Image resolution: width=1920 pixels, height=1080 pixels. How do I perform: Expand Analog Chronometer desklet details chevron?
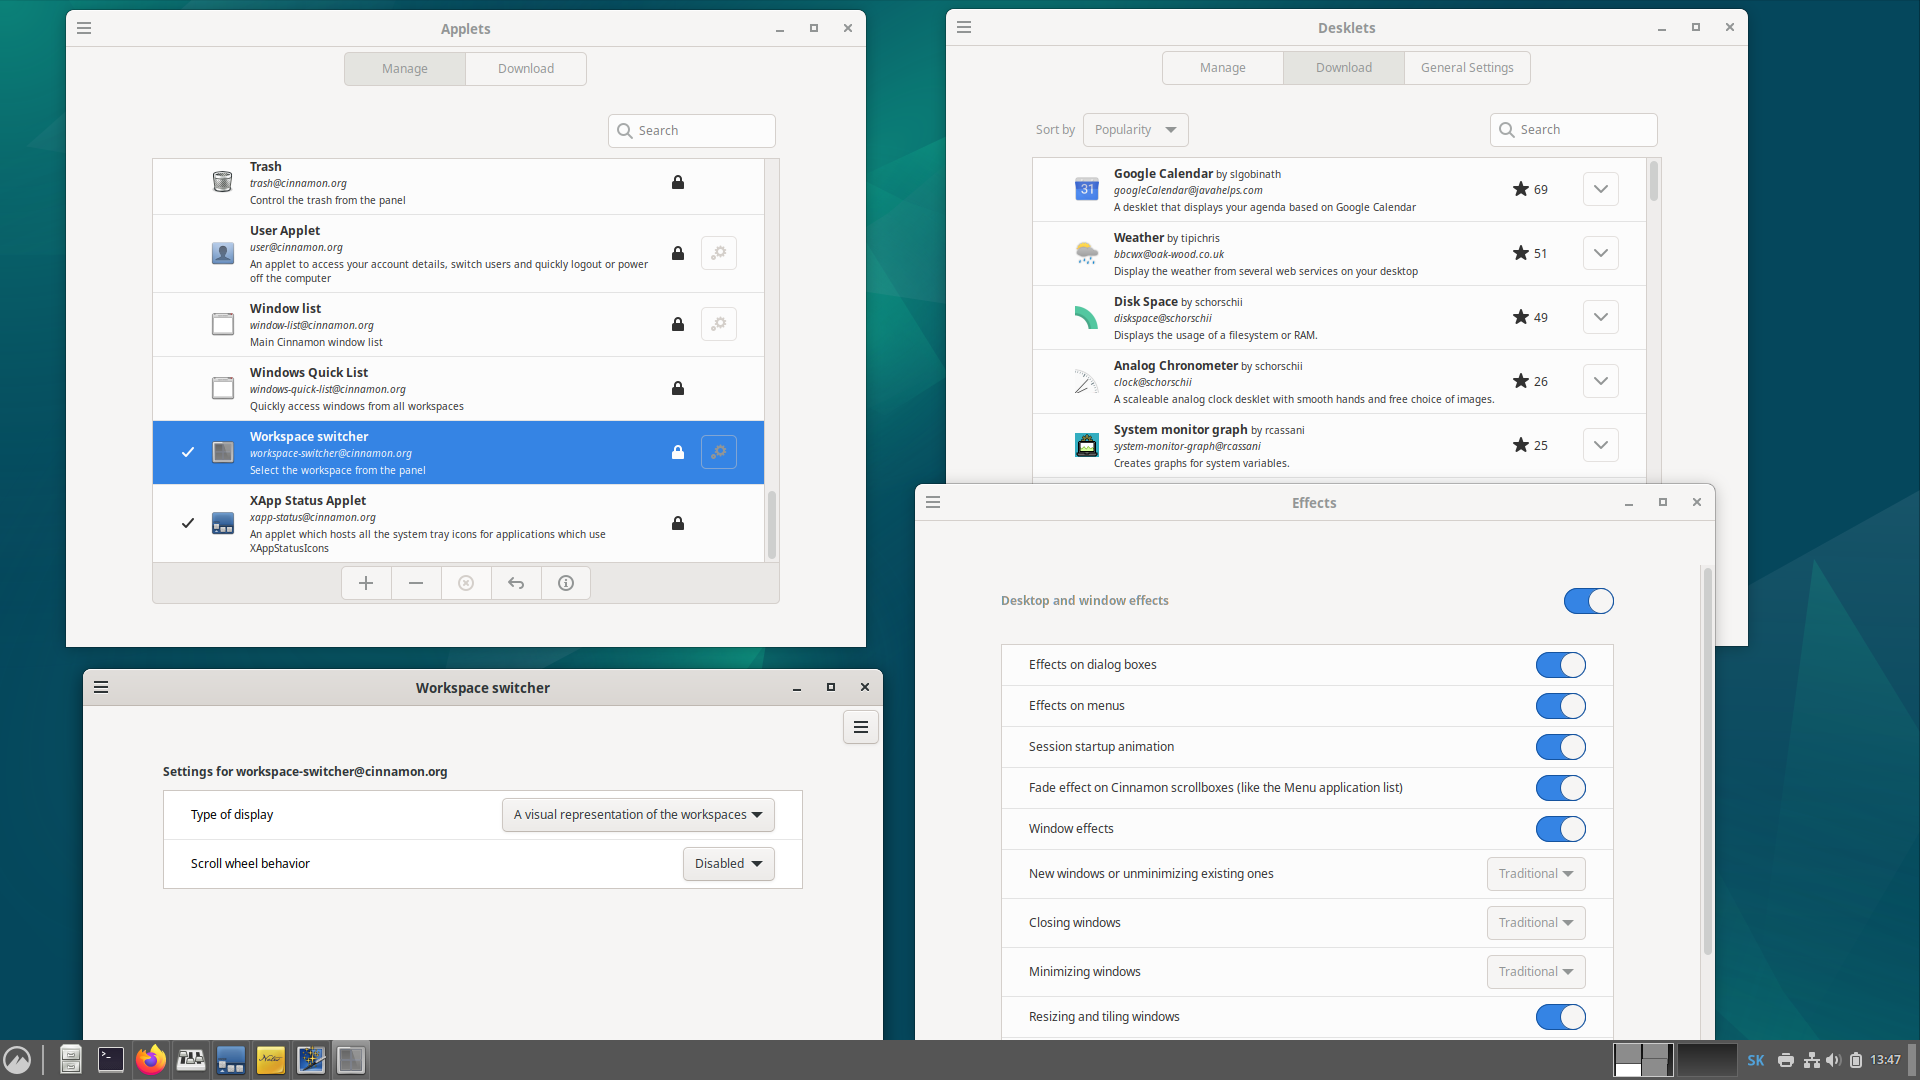[1601, 381]
